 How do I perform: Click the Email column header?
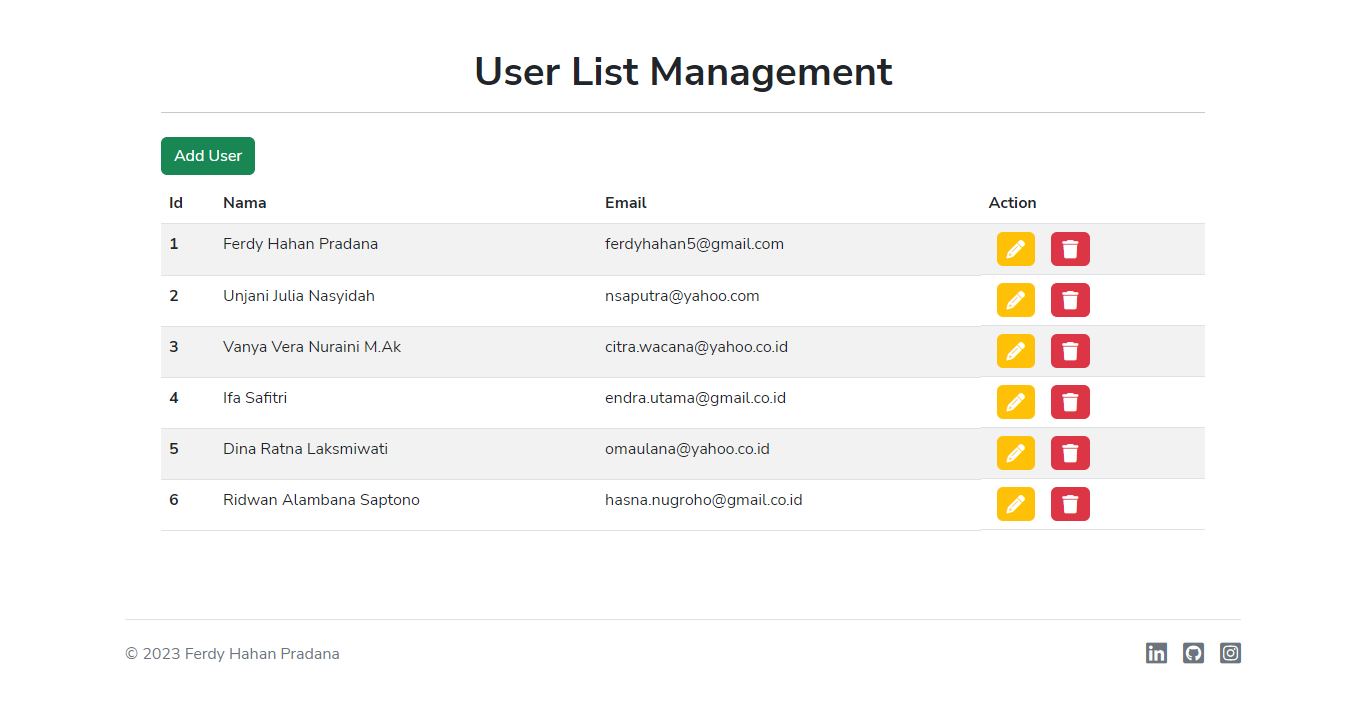pyautogui.click(x=625, y=202)
